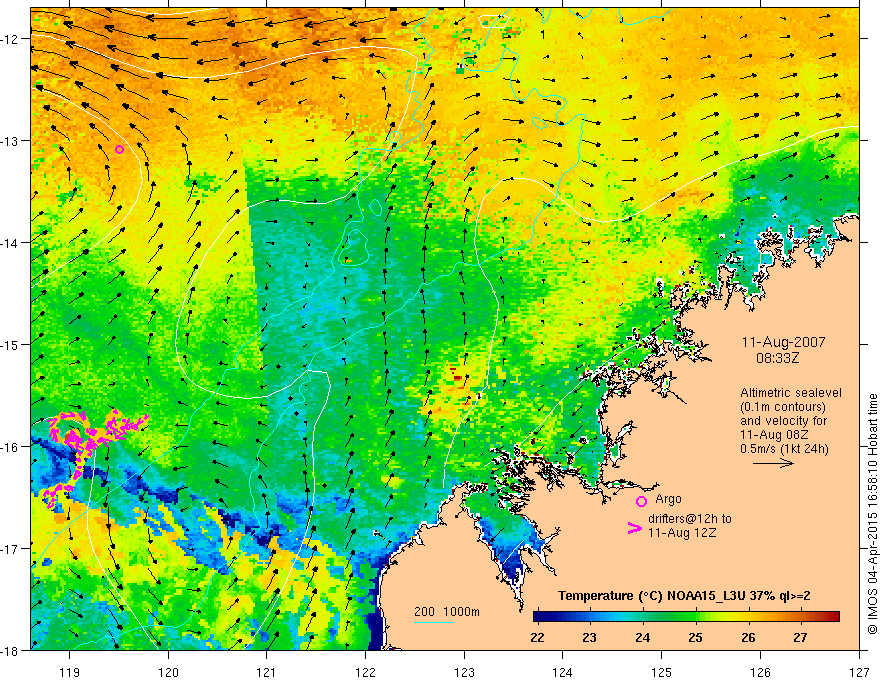
Task: Click the 'drifters@12h to' legend label
Action: click(690, 519)
